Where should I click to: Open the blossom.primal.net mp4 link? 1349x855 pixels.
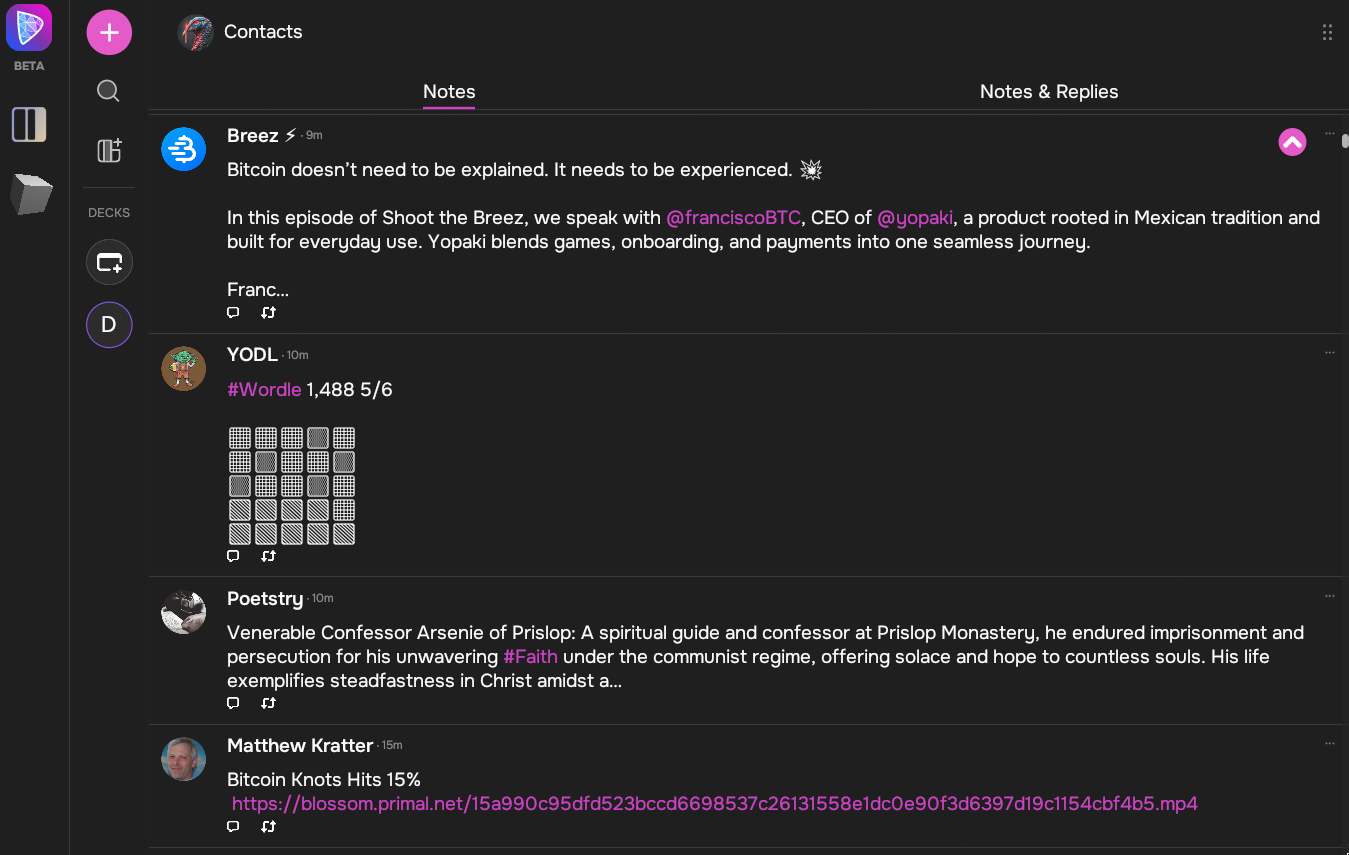pyautogui.click(x=715, y=803)
